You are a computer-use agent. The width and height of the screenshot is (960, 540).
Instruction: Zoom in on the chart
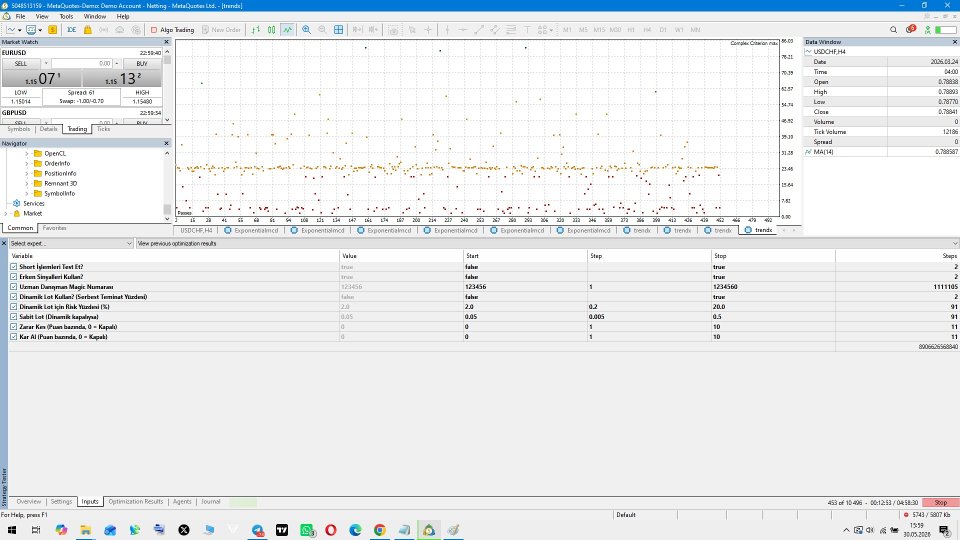[306, 29]
